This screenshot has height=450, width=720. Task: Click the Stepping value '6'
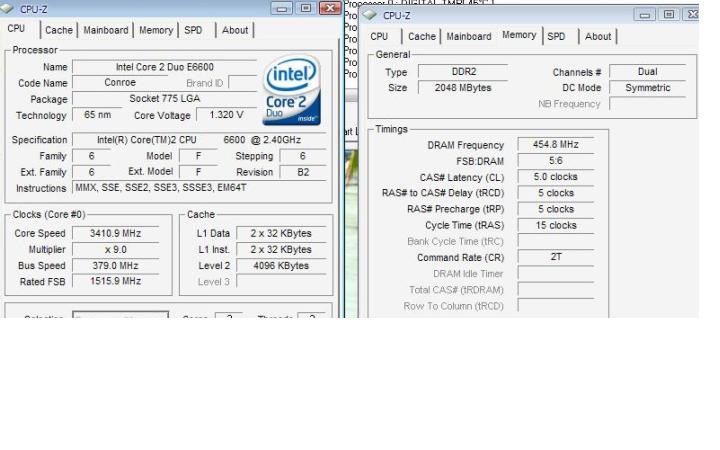(303, 156)
